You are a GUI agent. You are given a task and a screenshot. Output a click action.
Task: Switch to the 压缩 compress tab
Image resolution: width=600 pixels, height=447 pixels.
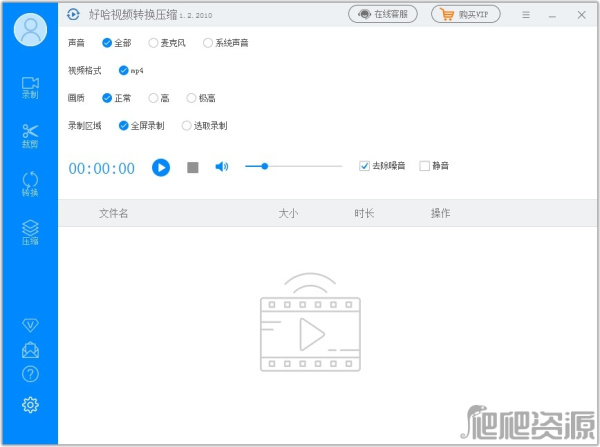(x=30, y=232)
